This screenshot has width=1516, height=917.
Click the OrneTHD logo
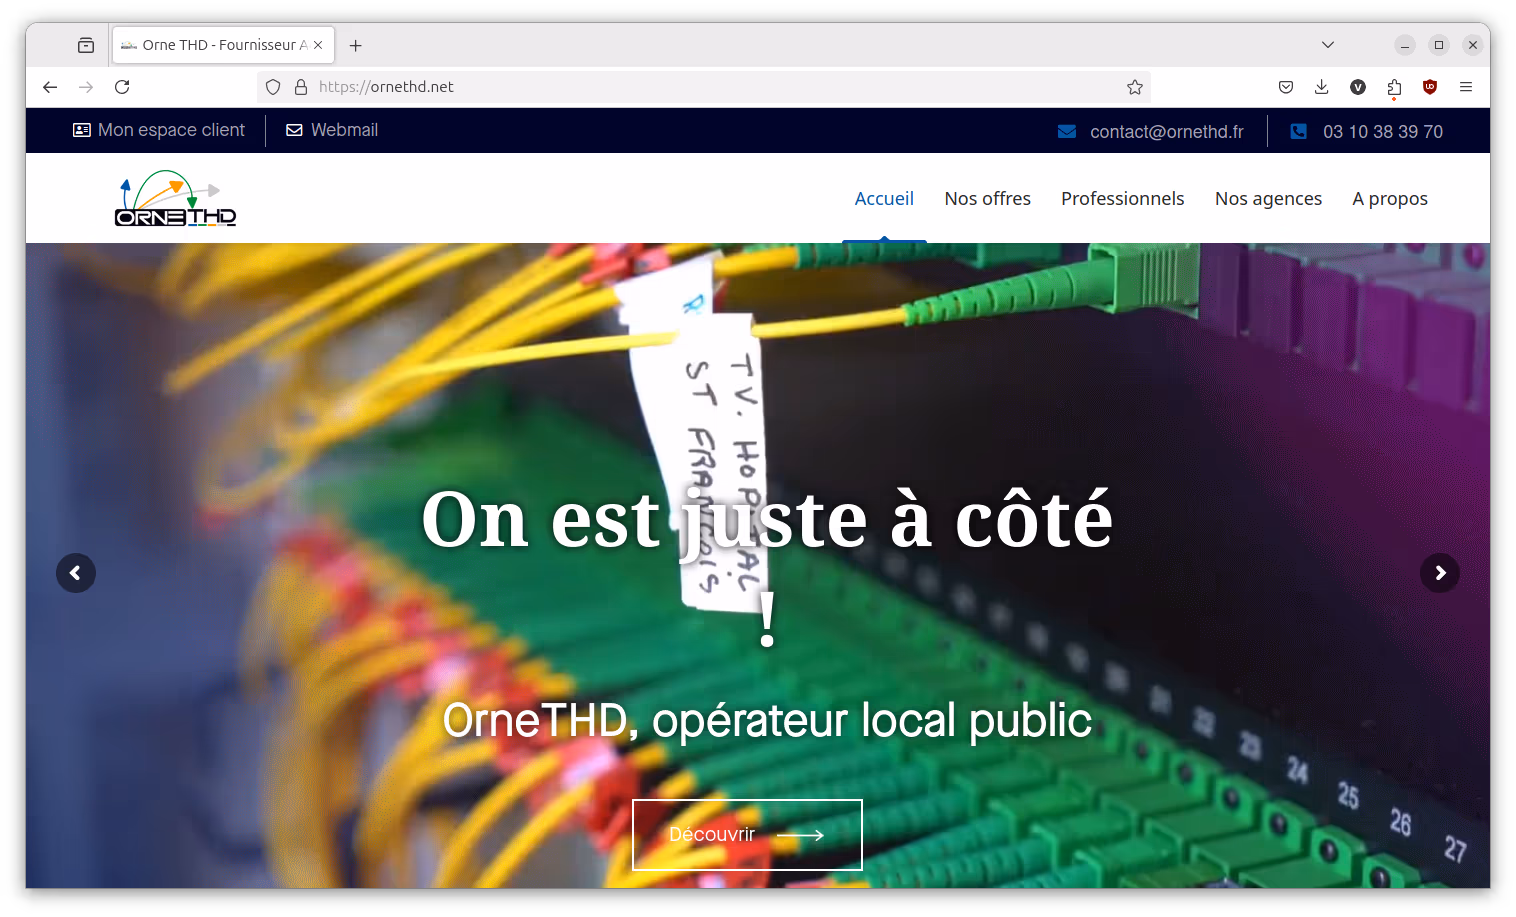(x=176, y=198)
